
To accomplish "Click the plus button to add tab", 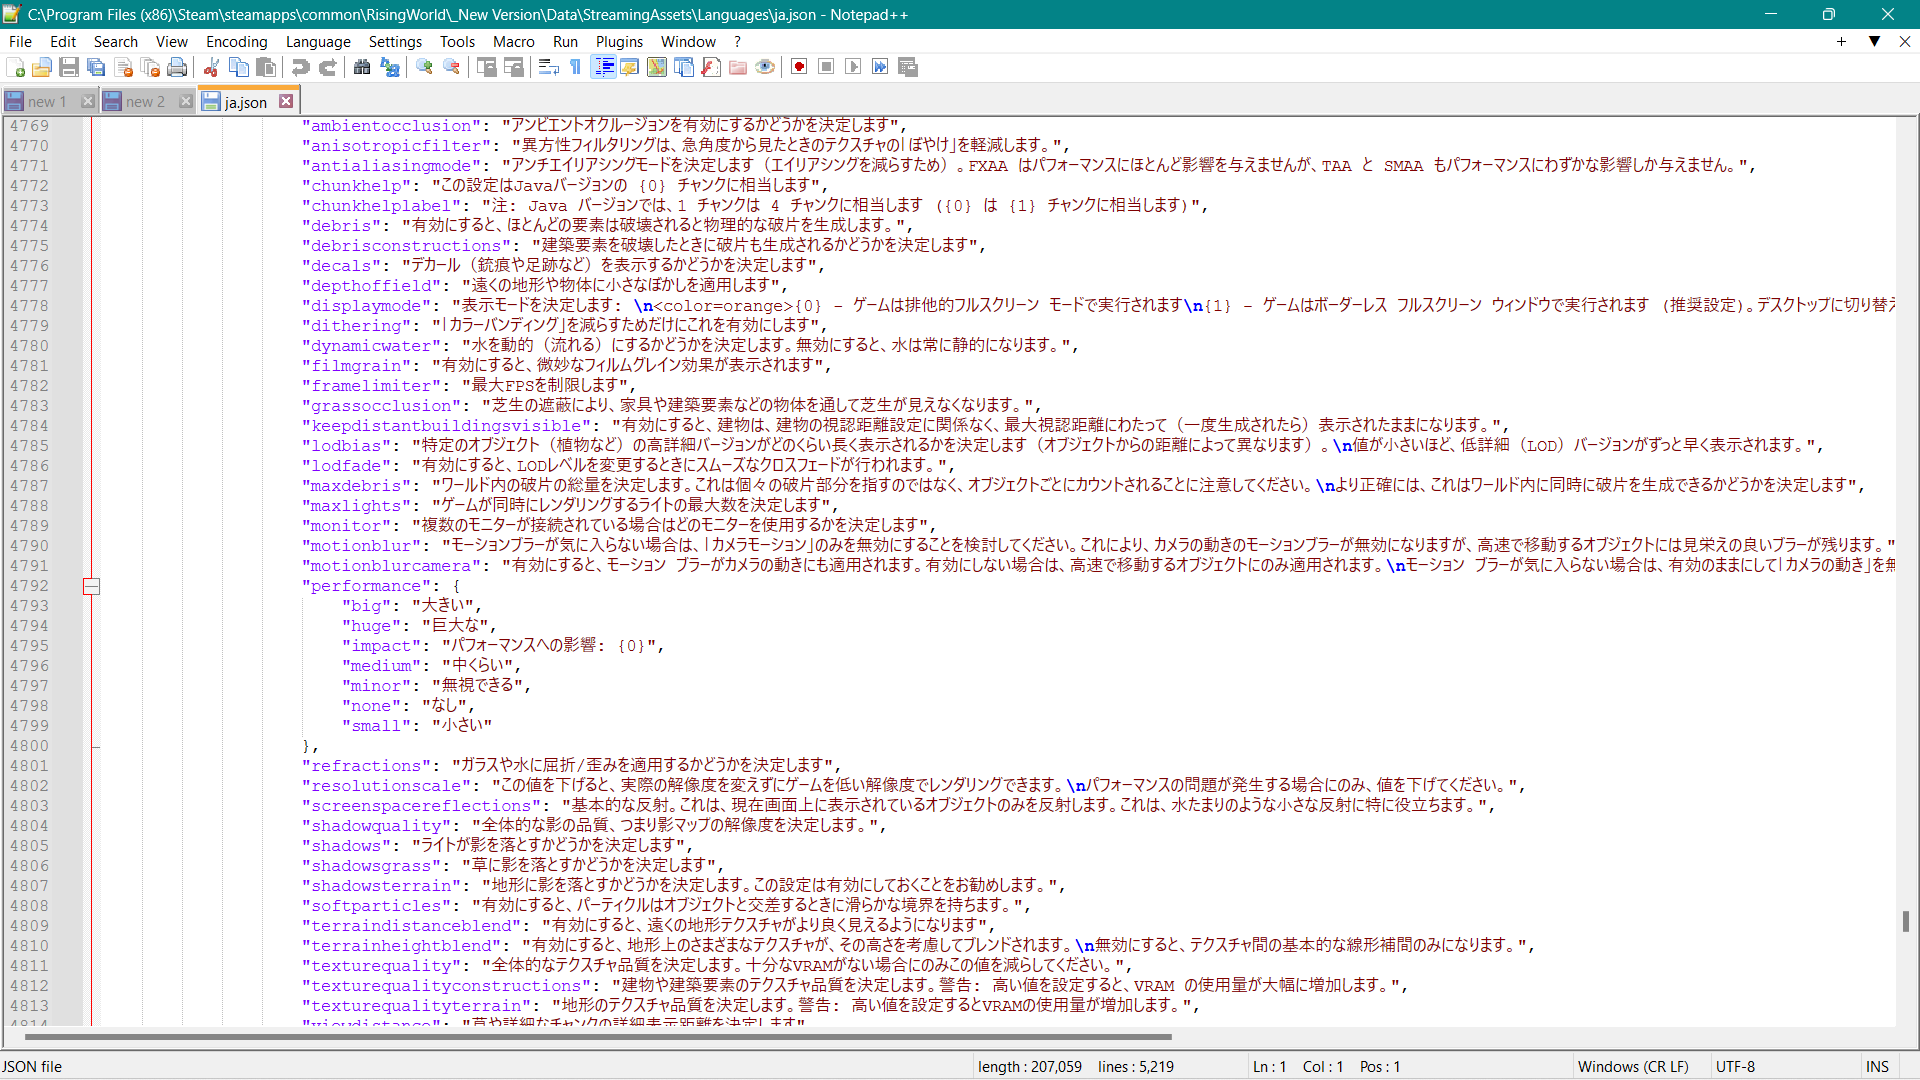I will tap(1841, 41).
